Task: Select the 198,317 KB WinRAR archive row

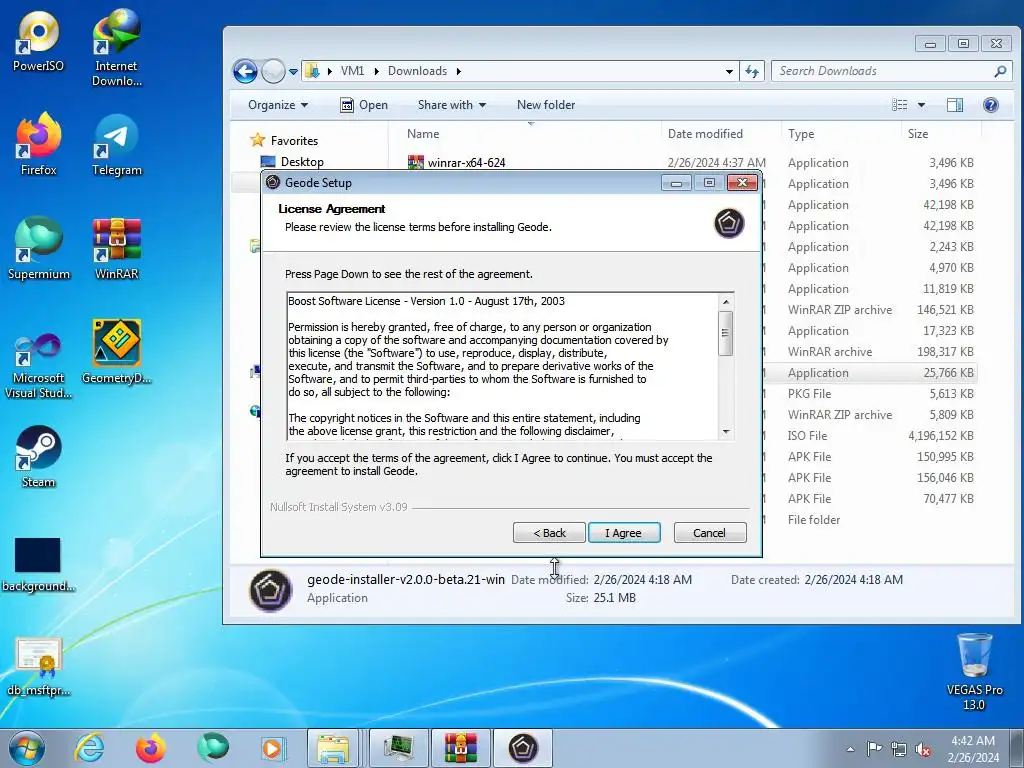Action: point(872,352)
